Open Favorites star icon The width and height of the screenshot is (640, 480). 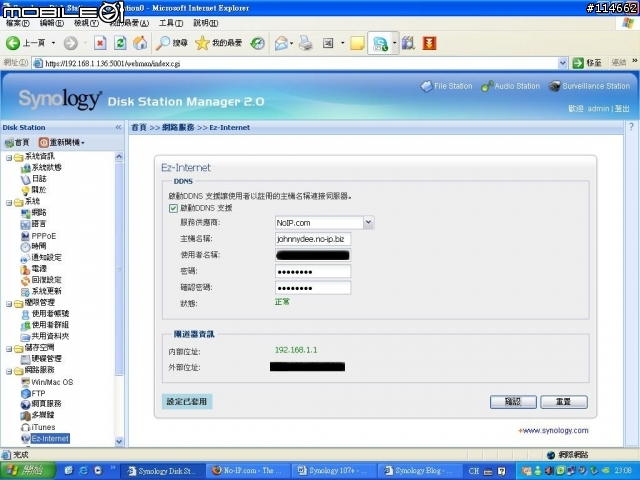click(x=202, y=43)
